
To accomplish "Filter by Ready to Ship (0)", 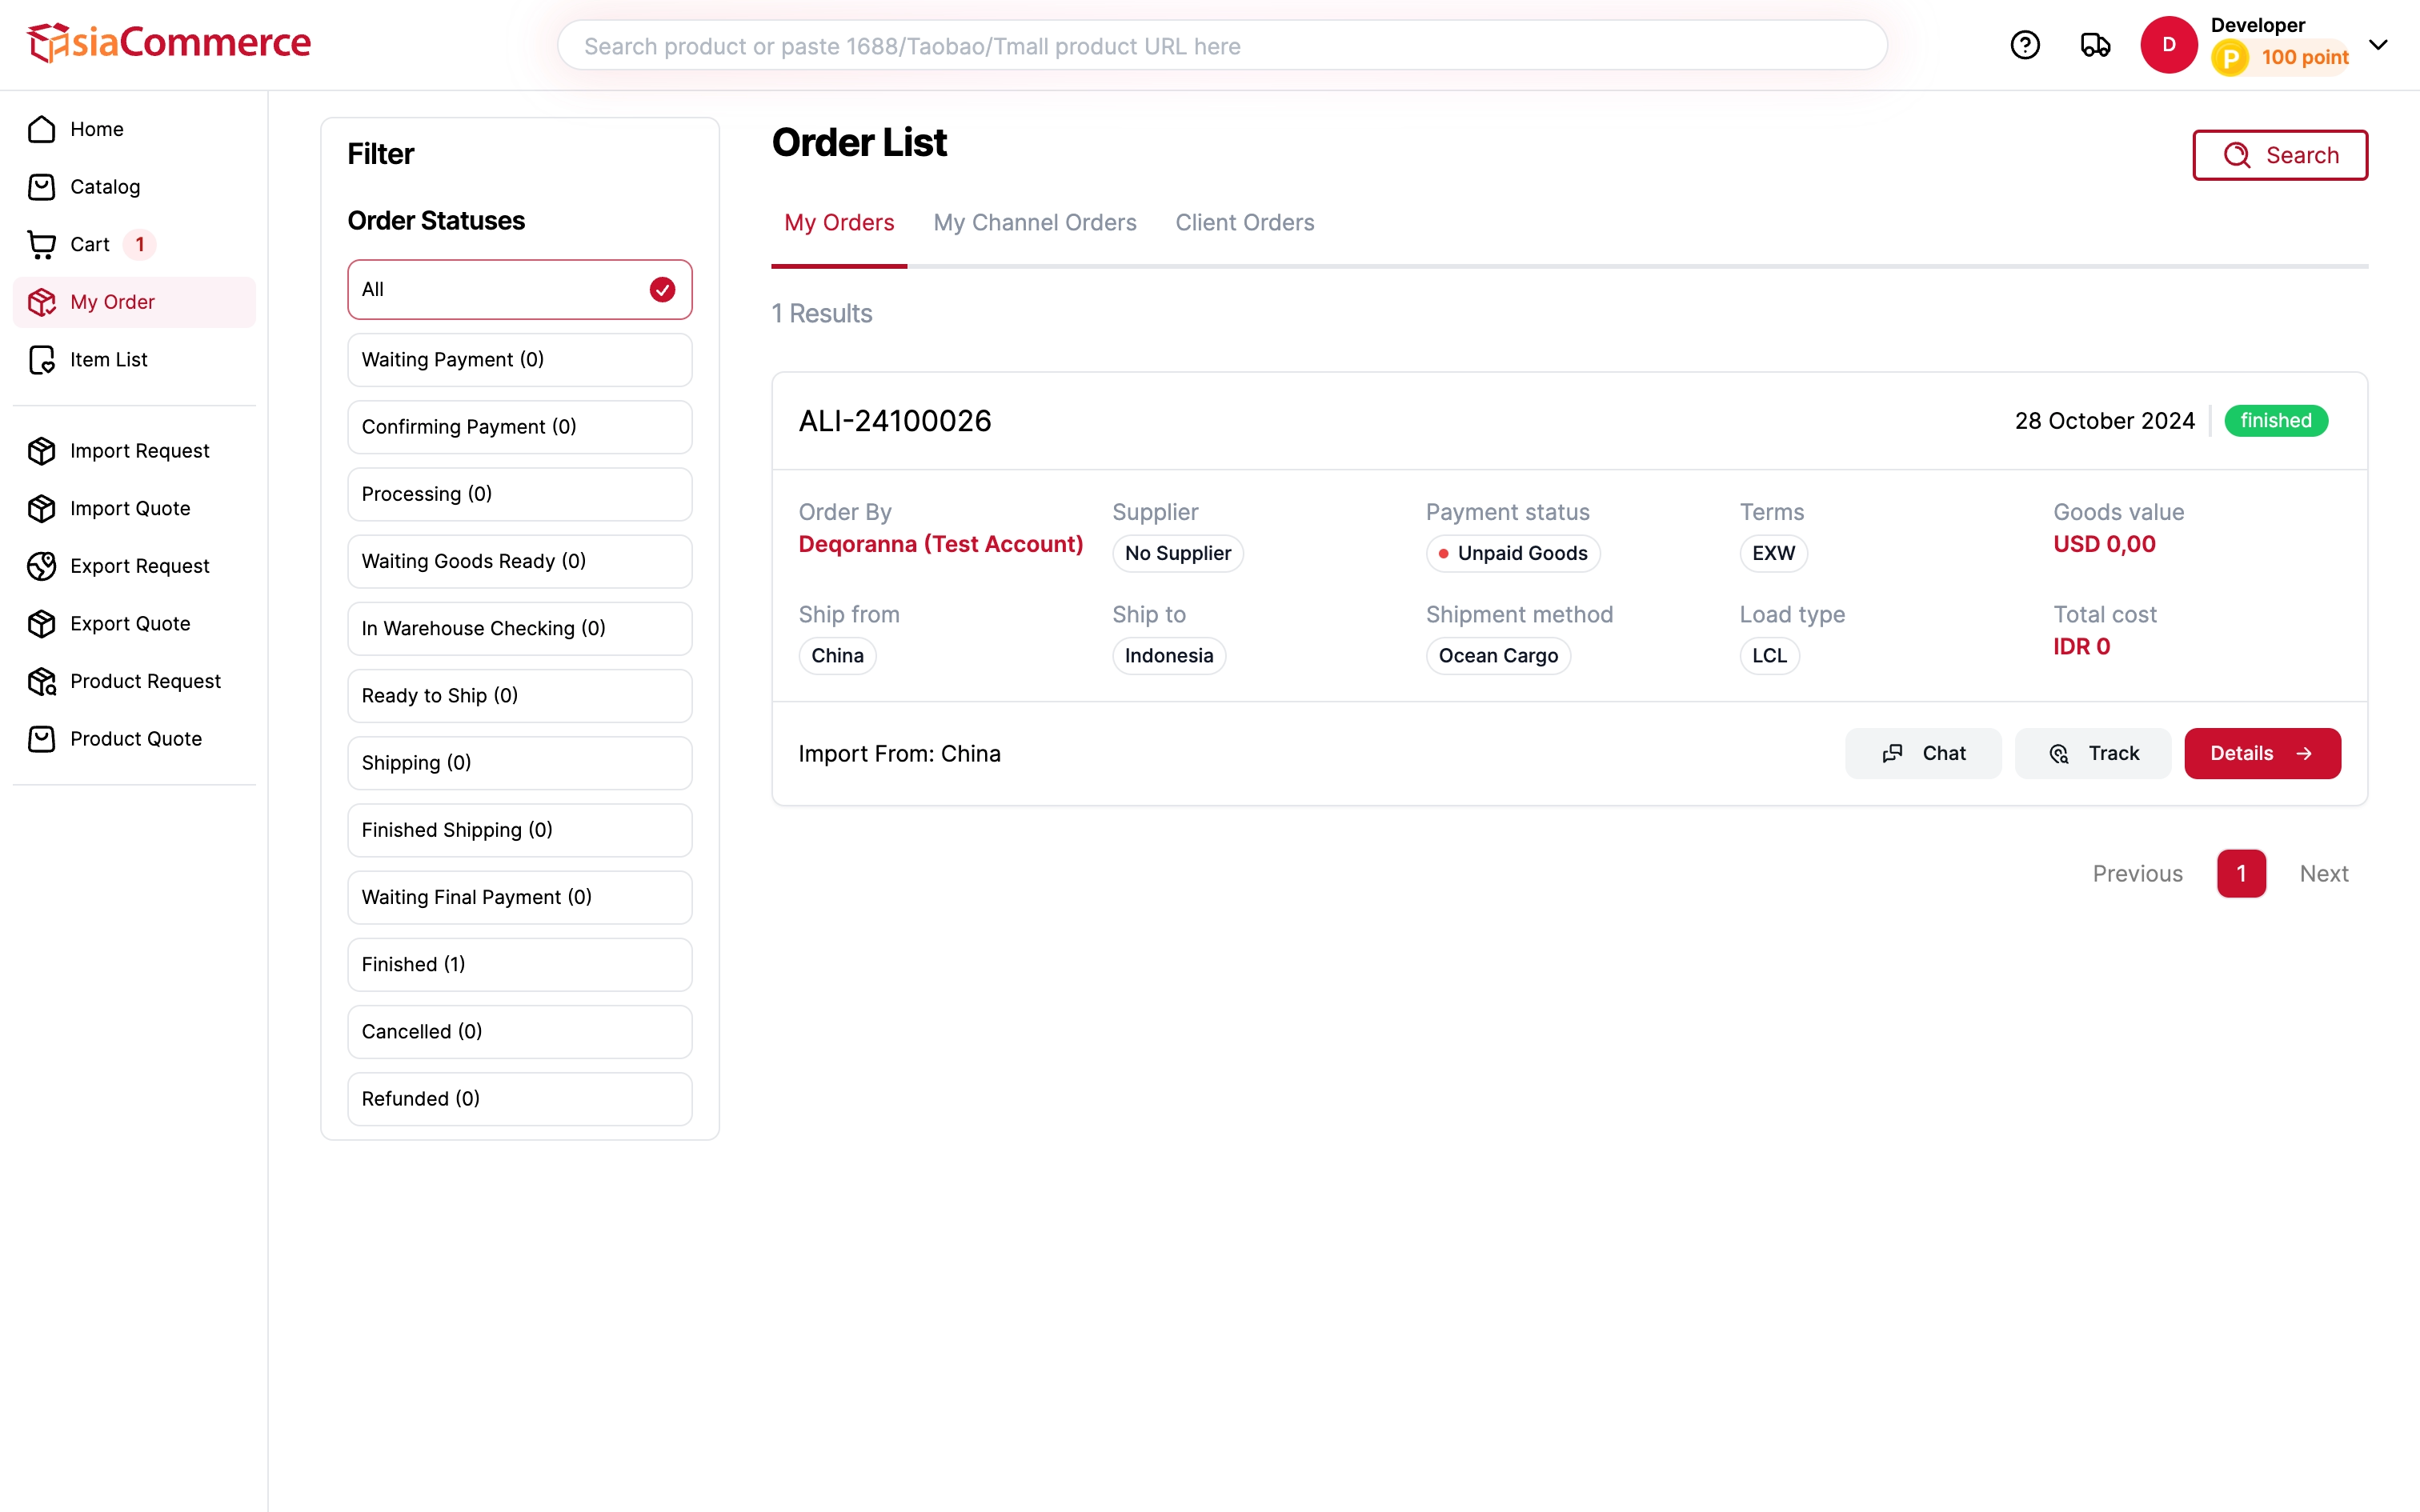I will (519, 695).
